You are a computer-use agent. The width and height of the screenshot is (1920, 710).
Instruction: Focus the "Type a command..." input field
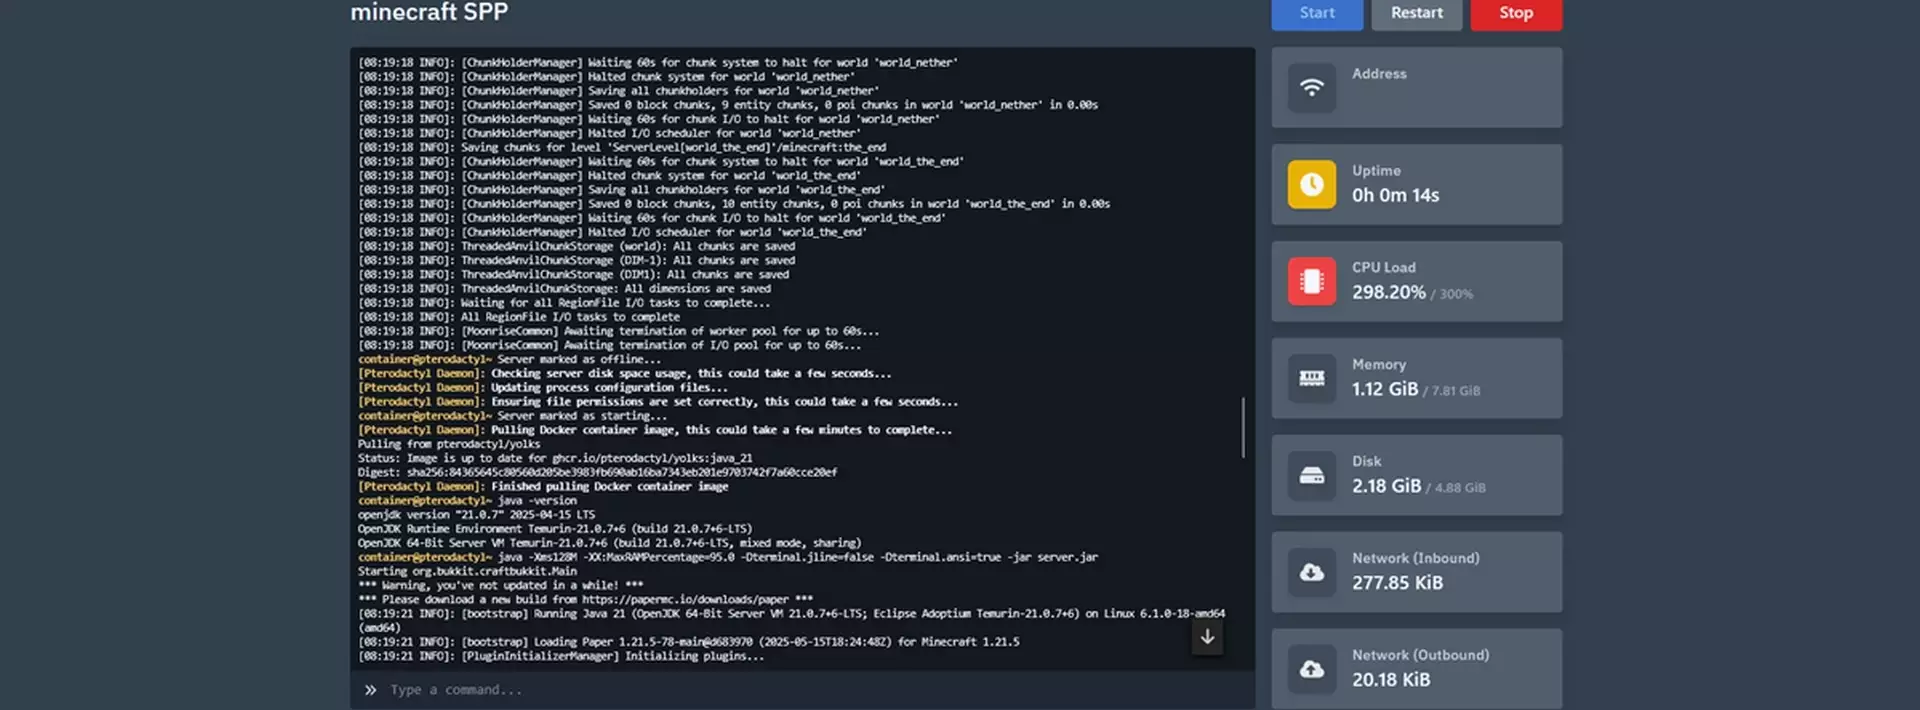[800, 690]
